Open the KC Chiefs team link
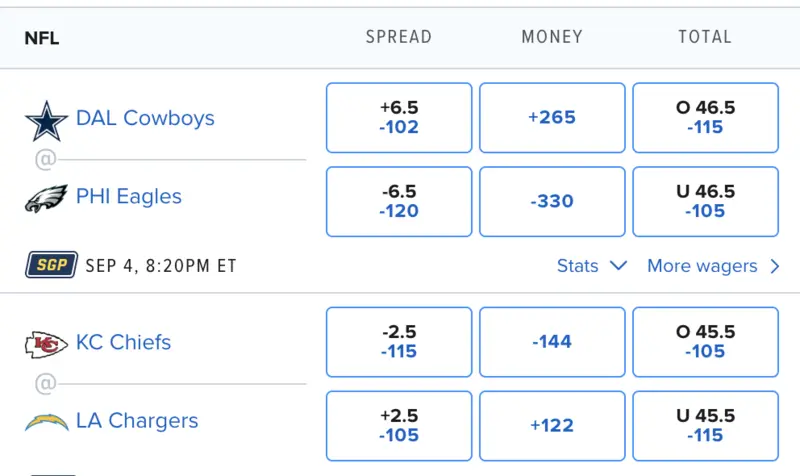 123,342
